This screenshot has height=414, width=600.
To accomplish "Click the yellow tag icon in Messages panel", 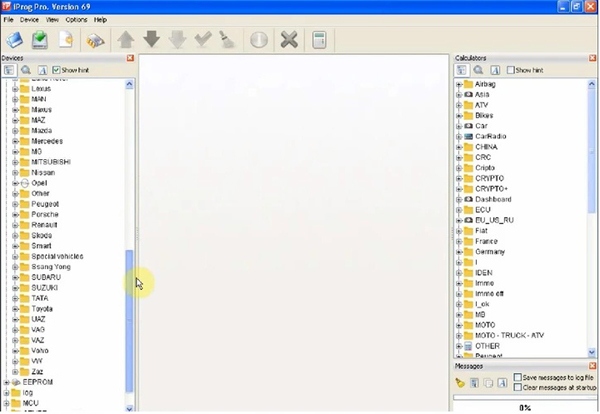I will pos(460,383).
